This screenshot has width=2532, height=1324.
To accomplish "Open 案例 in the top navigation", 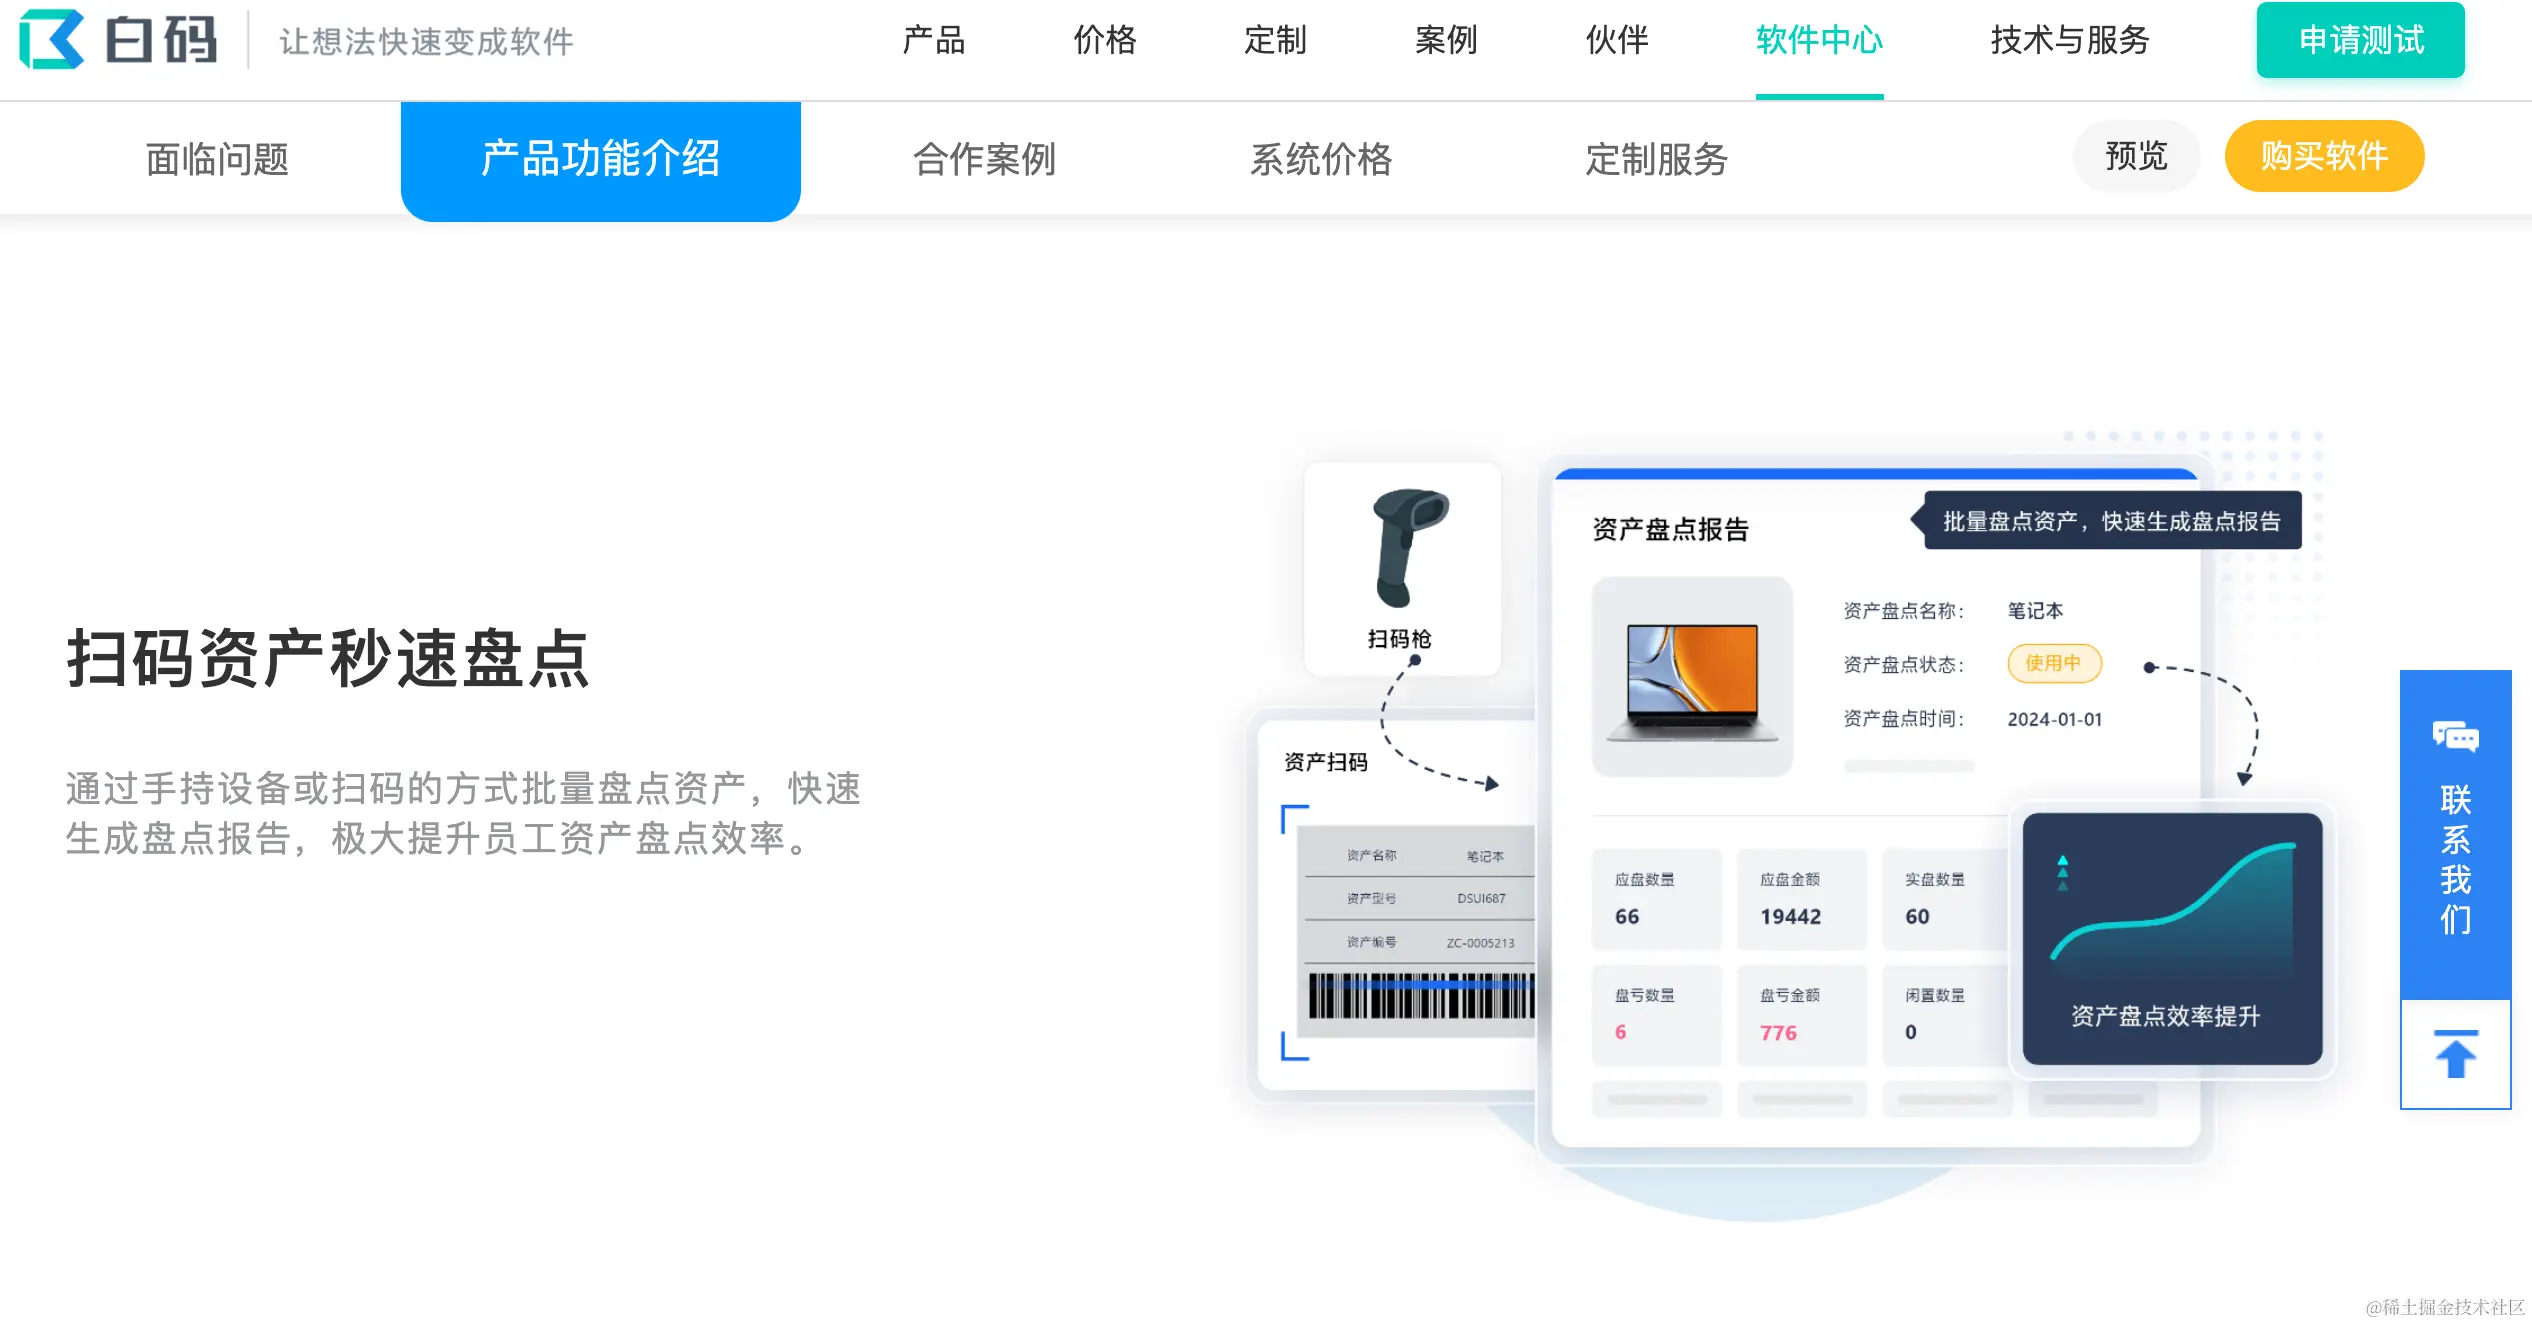I will pyautogui.click(x=1446, y=40).
